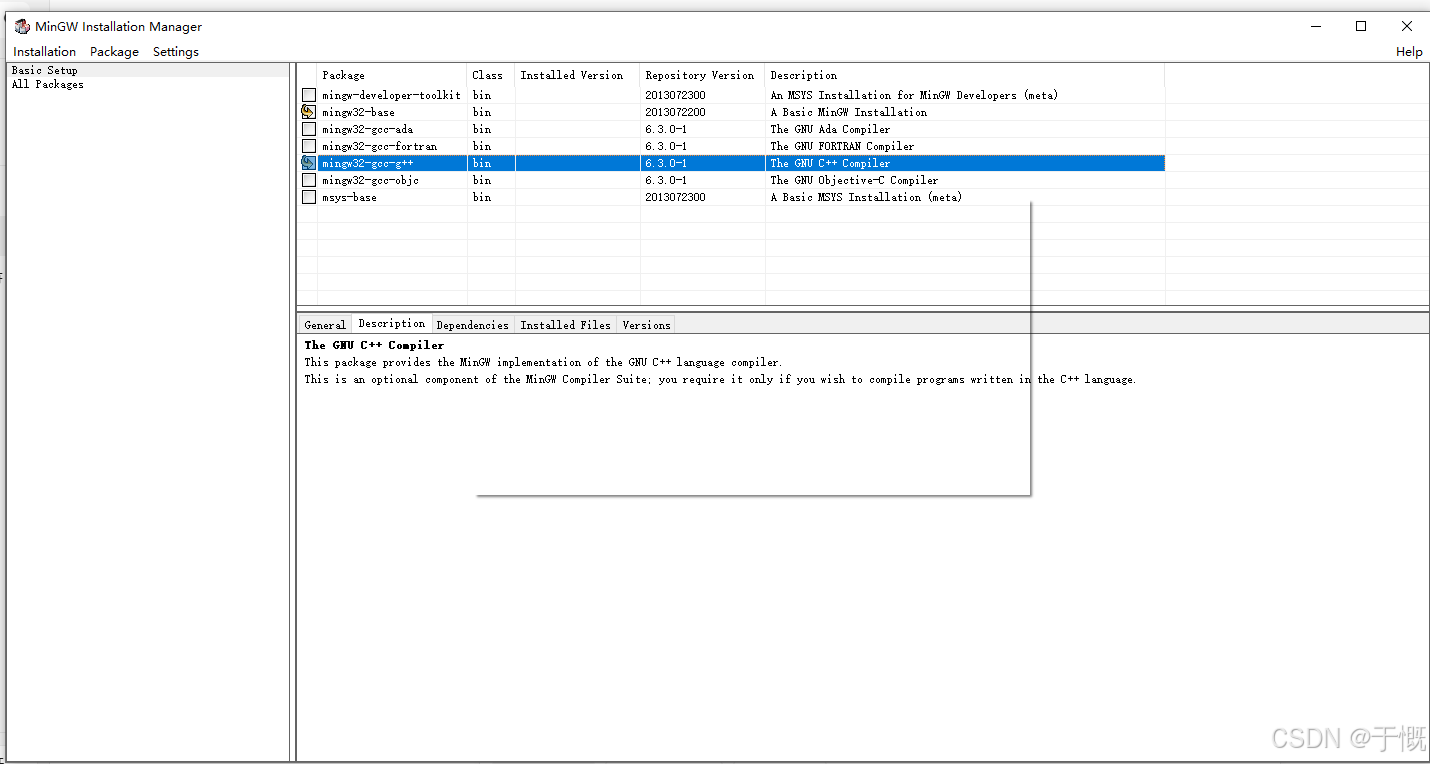Viewport: 1430px width, 764px height.
Task: Open the Help menu
Action: tap(1408, 52)
